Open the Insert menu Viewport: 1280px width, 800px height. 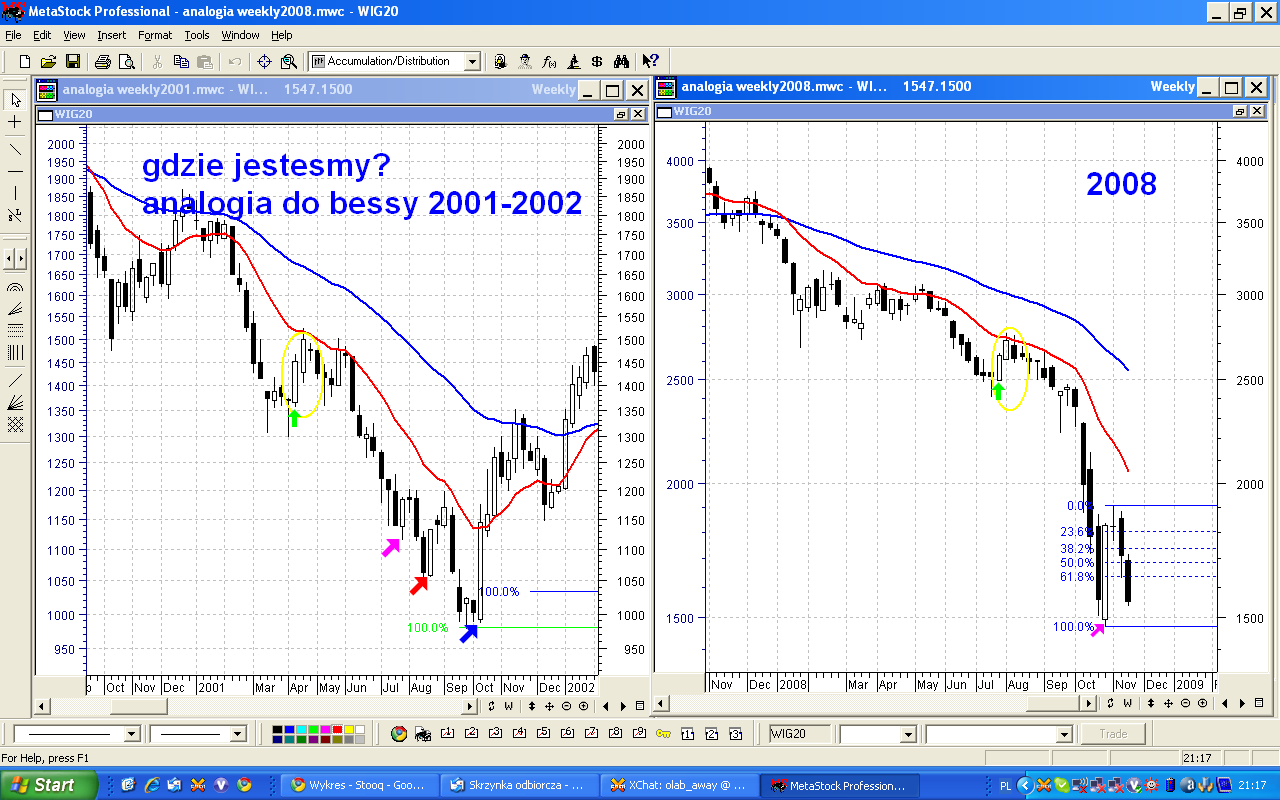pyautogui.click(x=112, y=35)
